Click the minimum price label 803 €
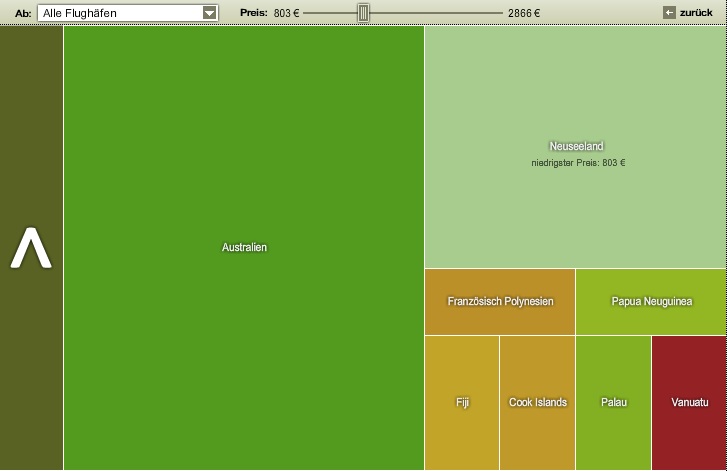 tap(286, 13)
